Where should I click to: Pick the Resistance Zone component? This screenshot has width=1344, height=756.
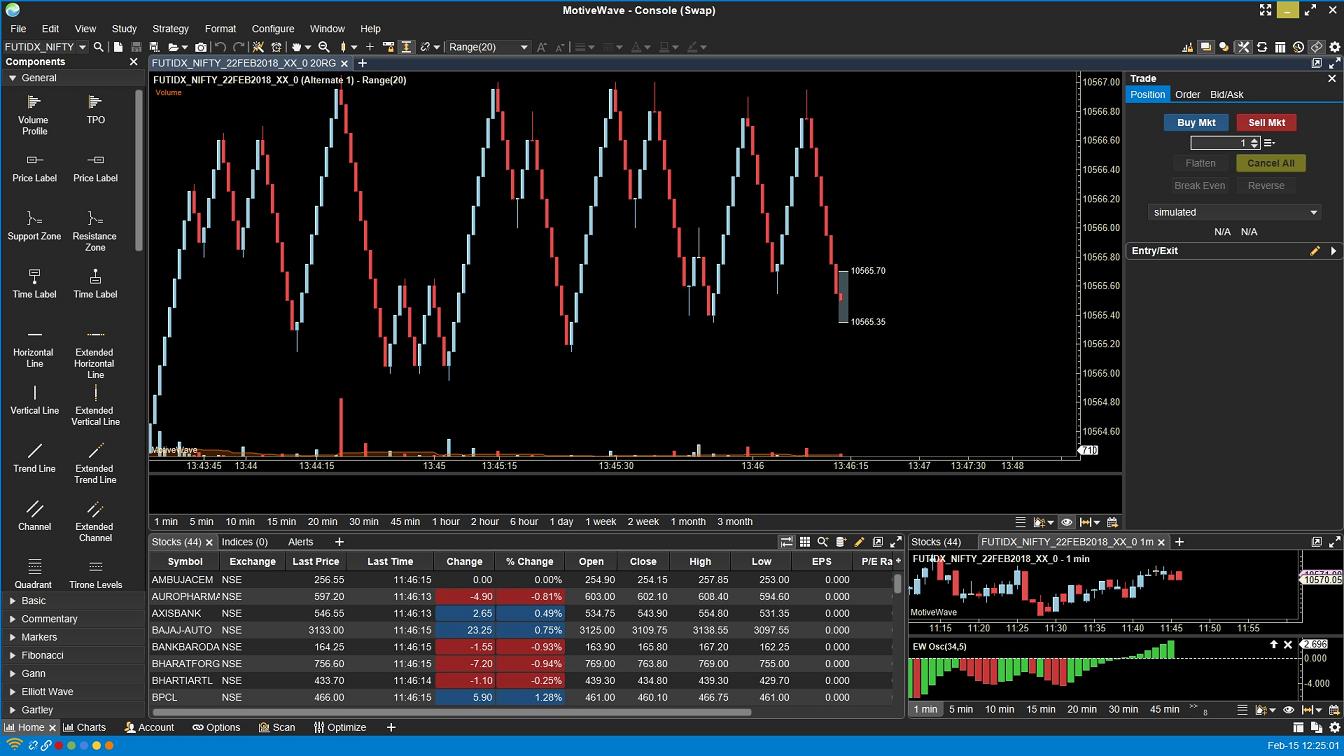(x=95, y=230)
